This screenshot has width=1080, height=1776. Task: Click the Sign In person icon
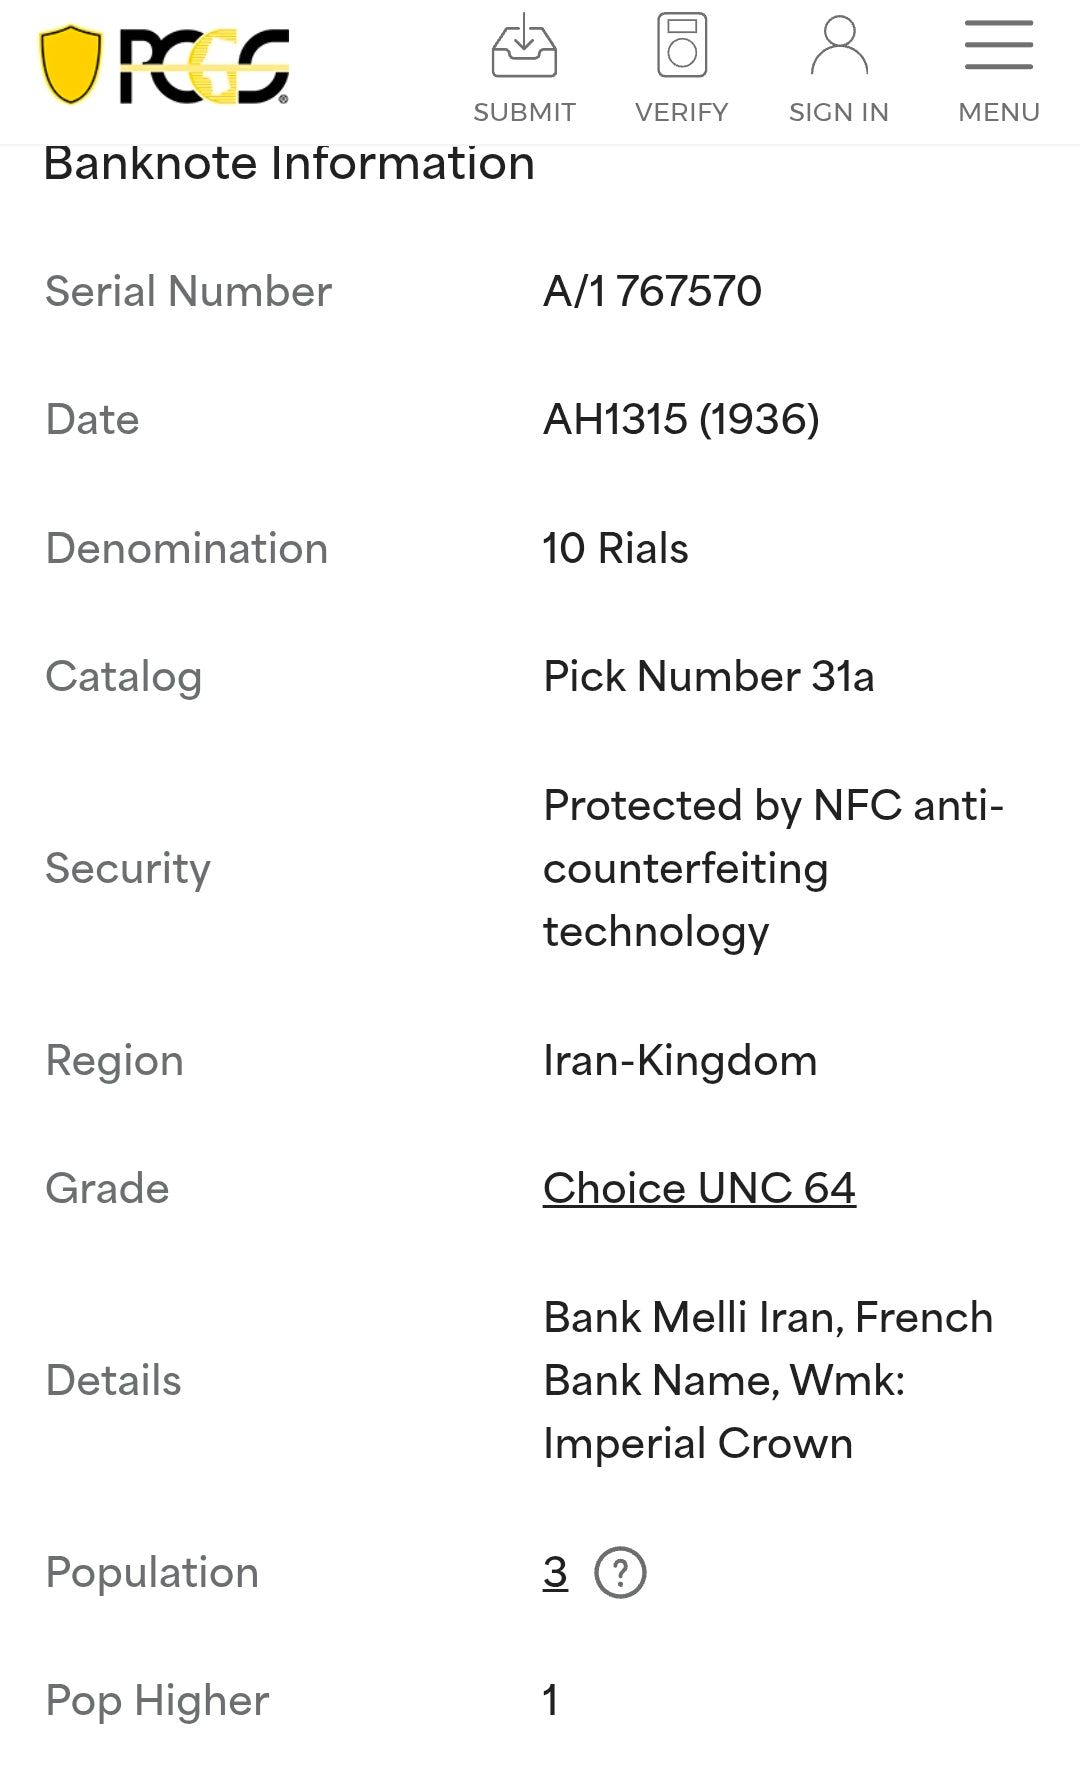click(x=839, y=46)
